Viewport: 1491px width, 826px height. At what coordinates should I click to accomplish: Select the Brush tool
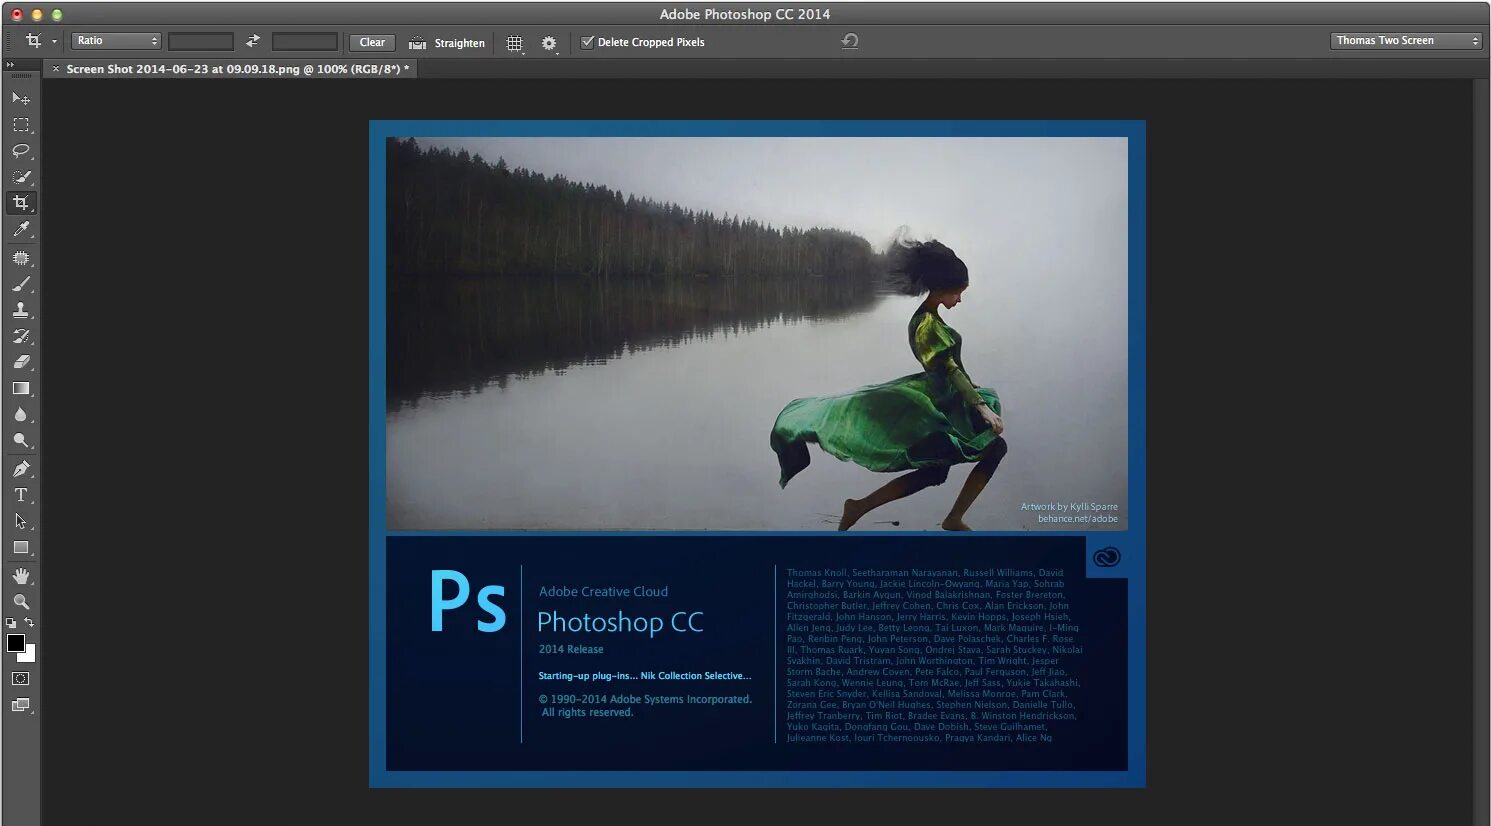tap(20, 284)
